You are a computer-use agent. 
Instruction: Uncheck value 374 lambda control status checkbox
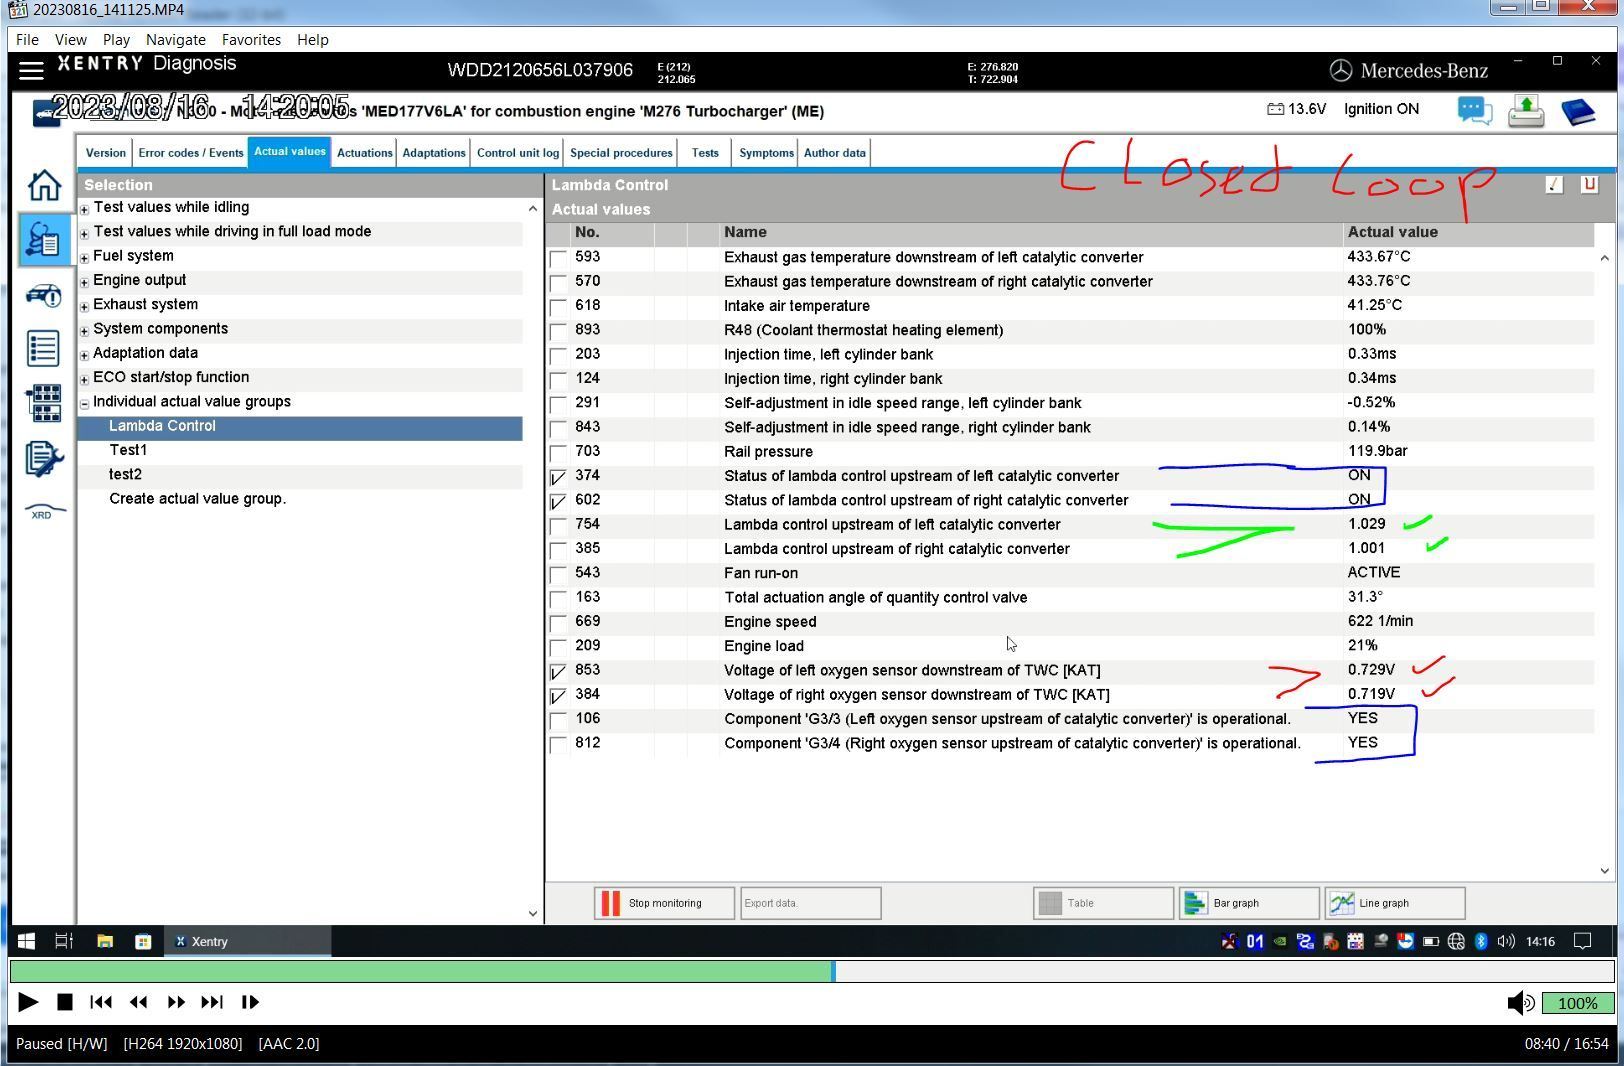[558, 478]
